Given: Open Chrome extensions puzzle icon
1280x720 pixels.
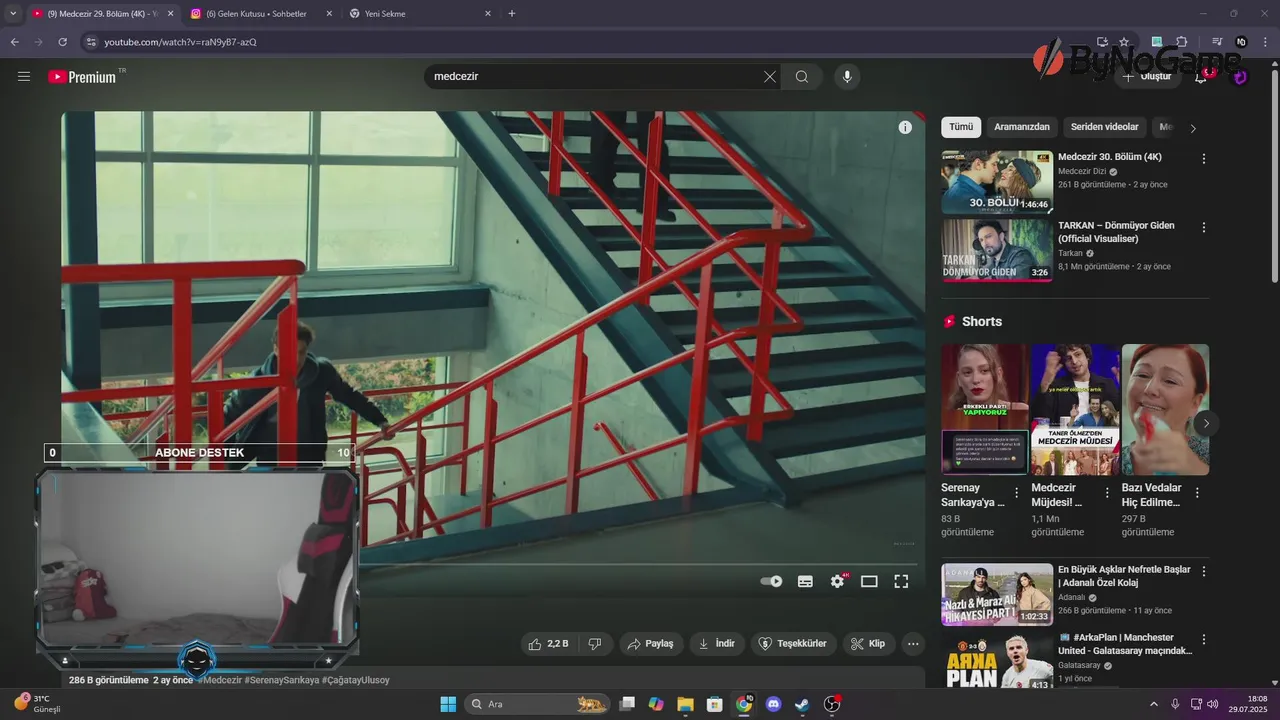Looking at the screenshot, I should [x=1181, y=42].
